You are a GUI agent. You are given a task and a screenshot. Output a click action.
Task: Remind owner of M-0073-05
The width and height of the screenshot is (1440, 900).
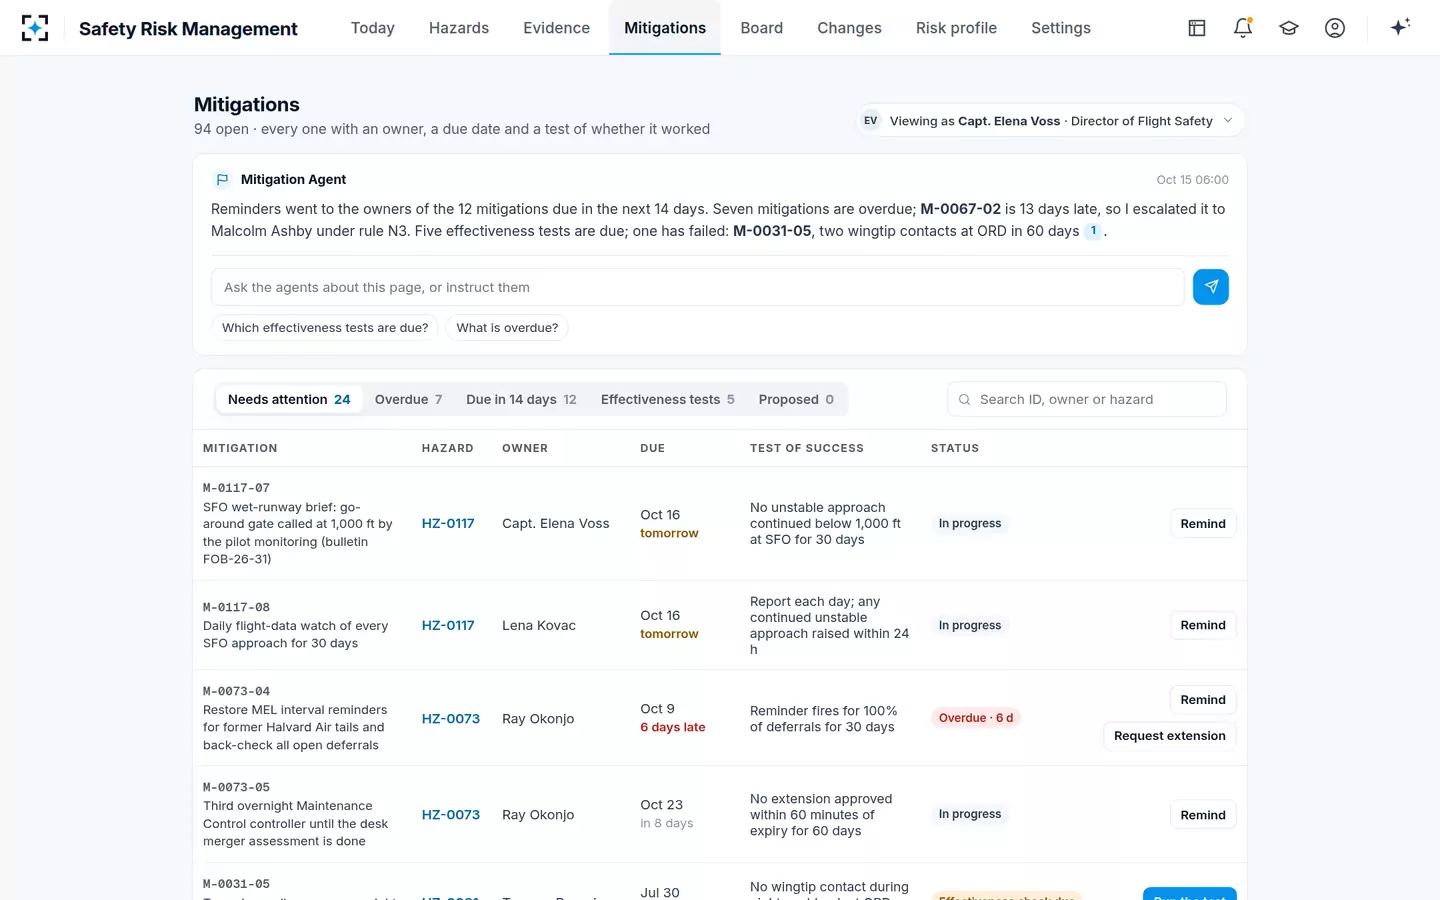1203,815
